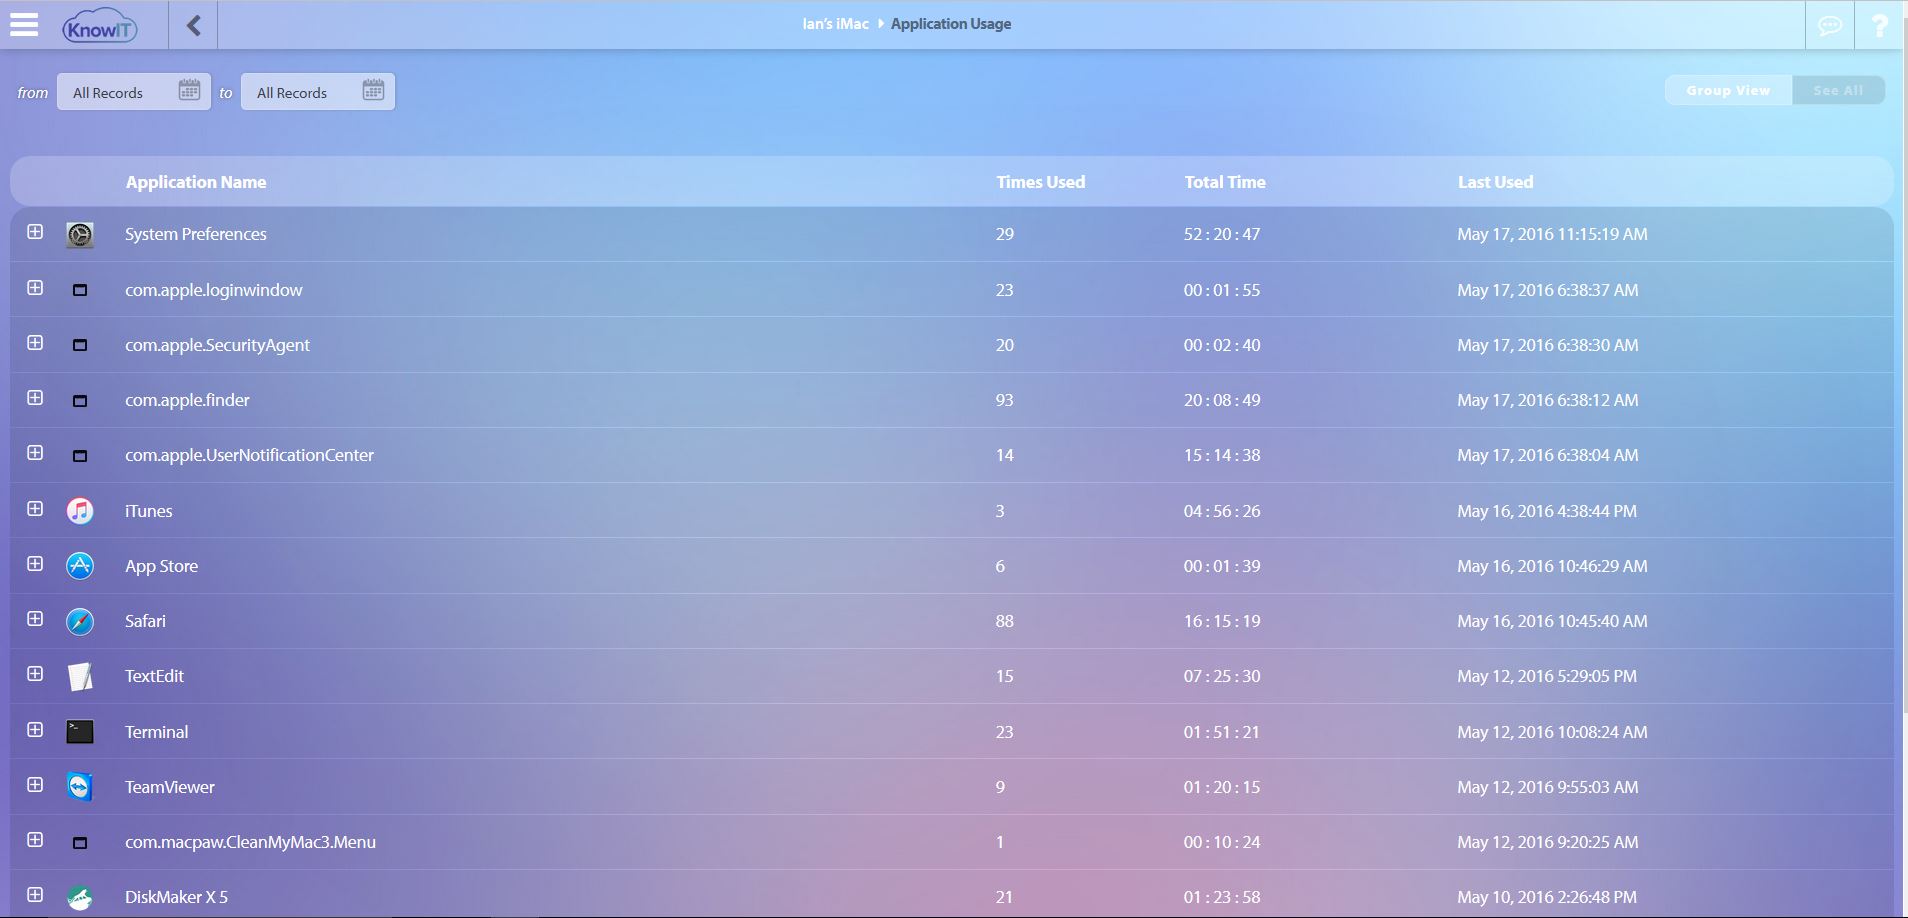Click times used value 93
1908x918 pixels.
click(1005, 400)
